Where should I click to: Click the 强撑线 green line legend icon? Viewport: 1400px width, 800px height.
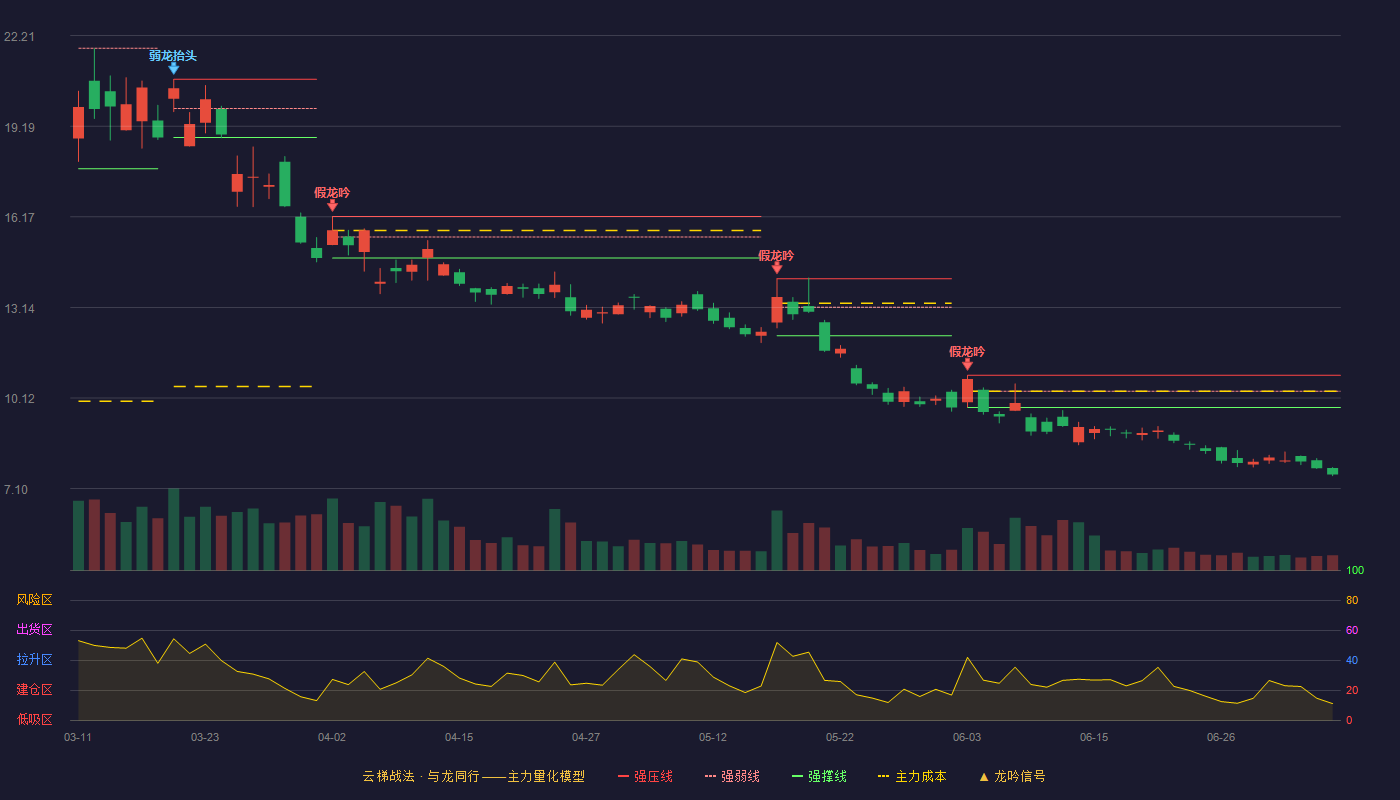click(797, 776)
